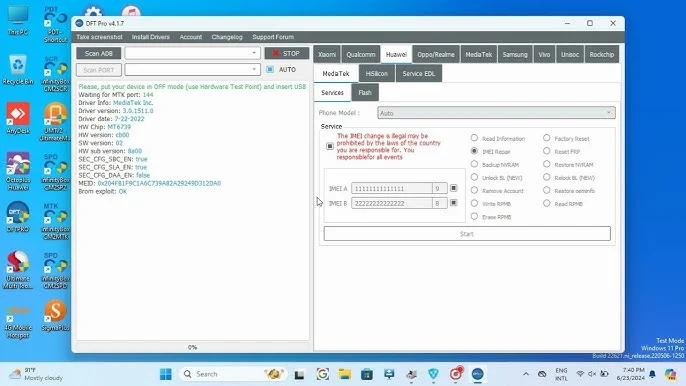This screenshot has height=386, width=686.
Task: Open the Install Drivers menu
Action: [150, 37]
